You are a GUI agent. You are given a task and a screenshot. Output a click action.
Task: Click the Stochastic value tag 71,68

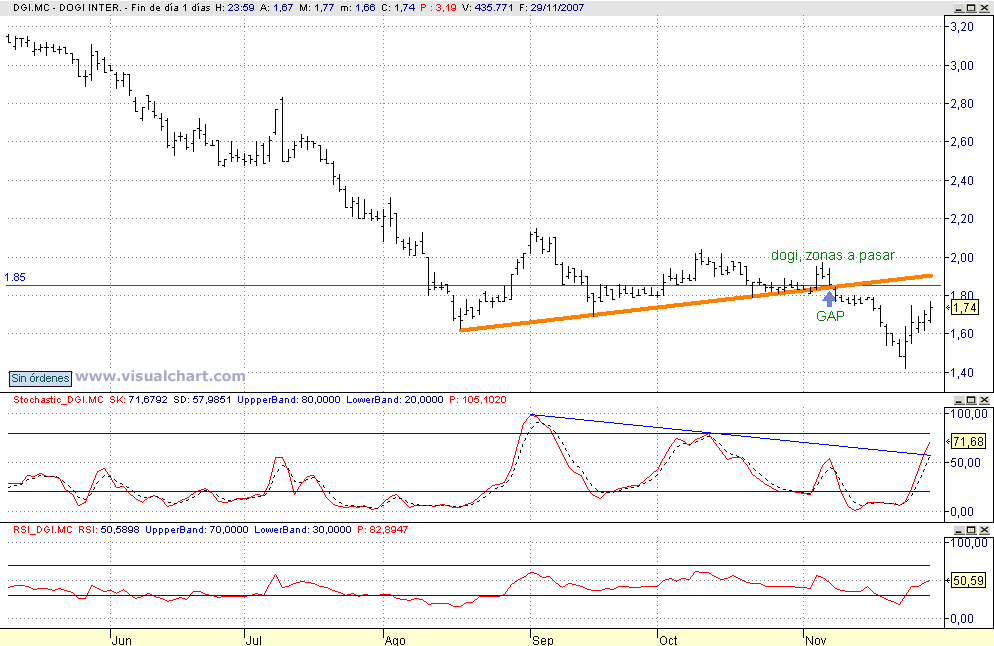coord(967,442)
